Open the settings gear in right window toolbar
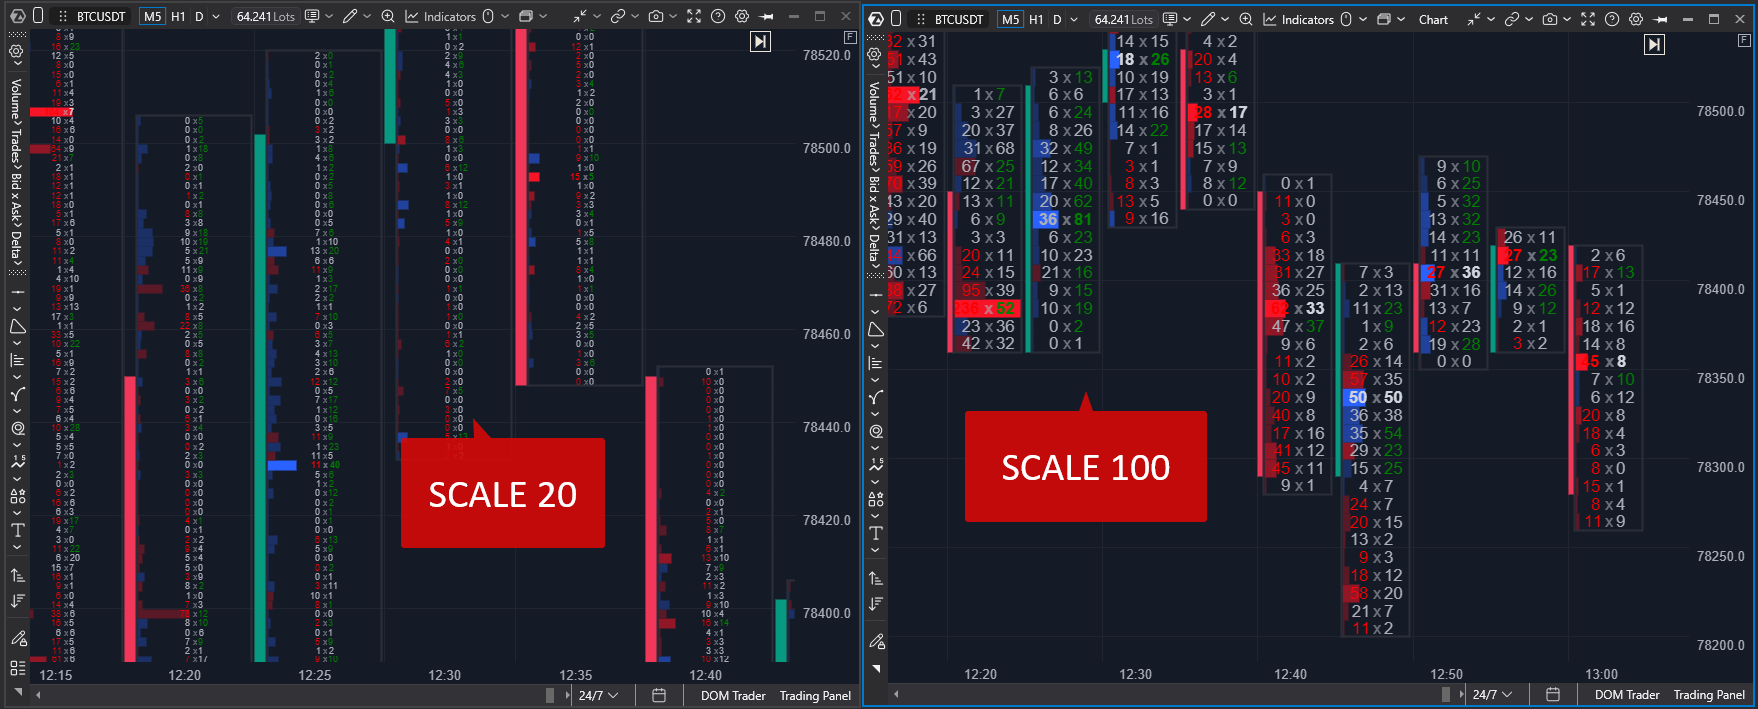 pos(1636,19)
